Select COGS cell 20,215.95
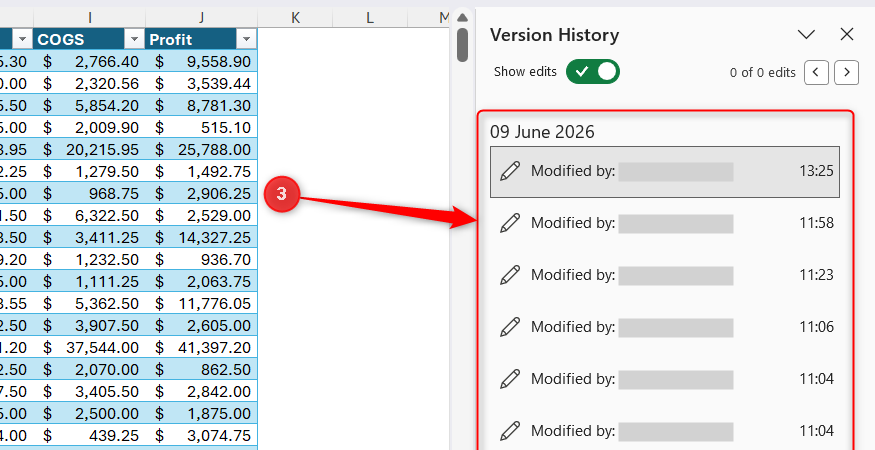 click(89, 150)
